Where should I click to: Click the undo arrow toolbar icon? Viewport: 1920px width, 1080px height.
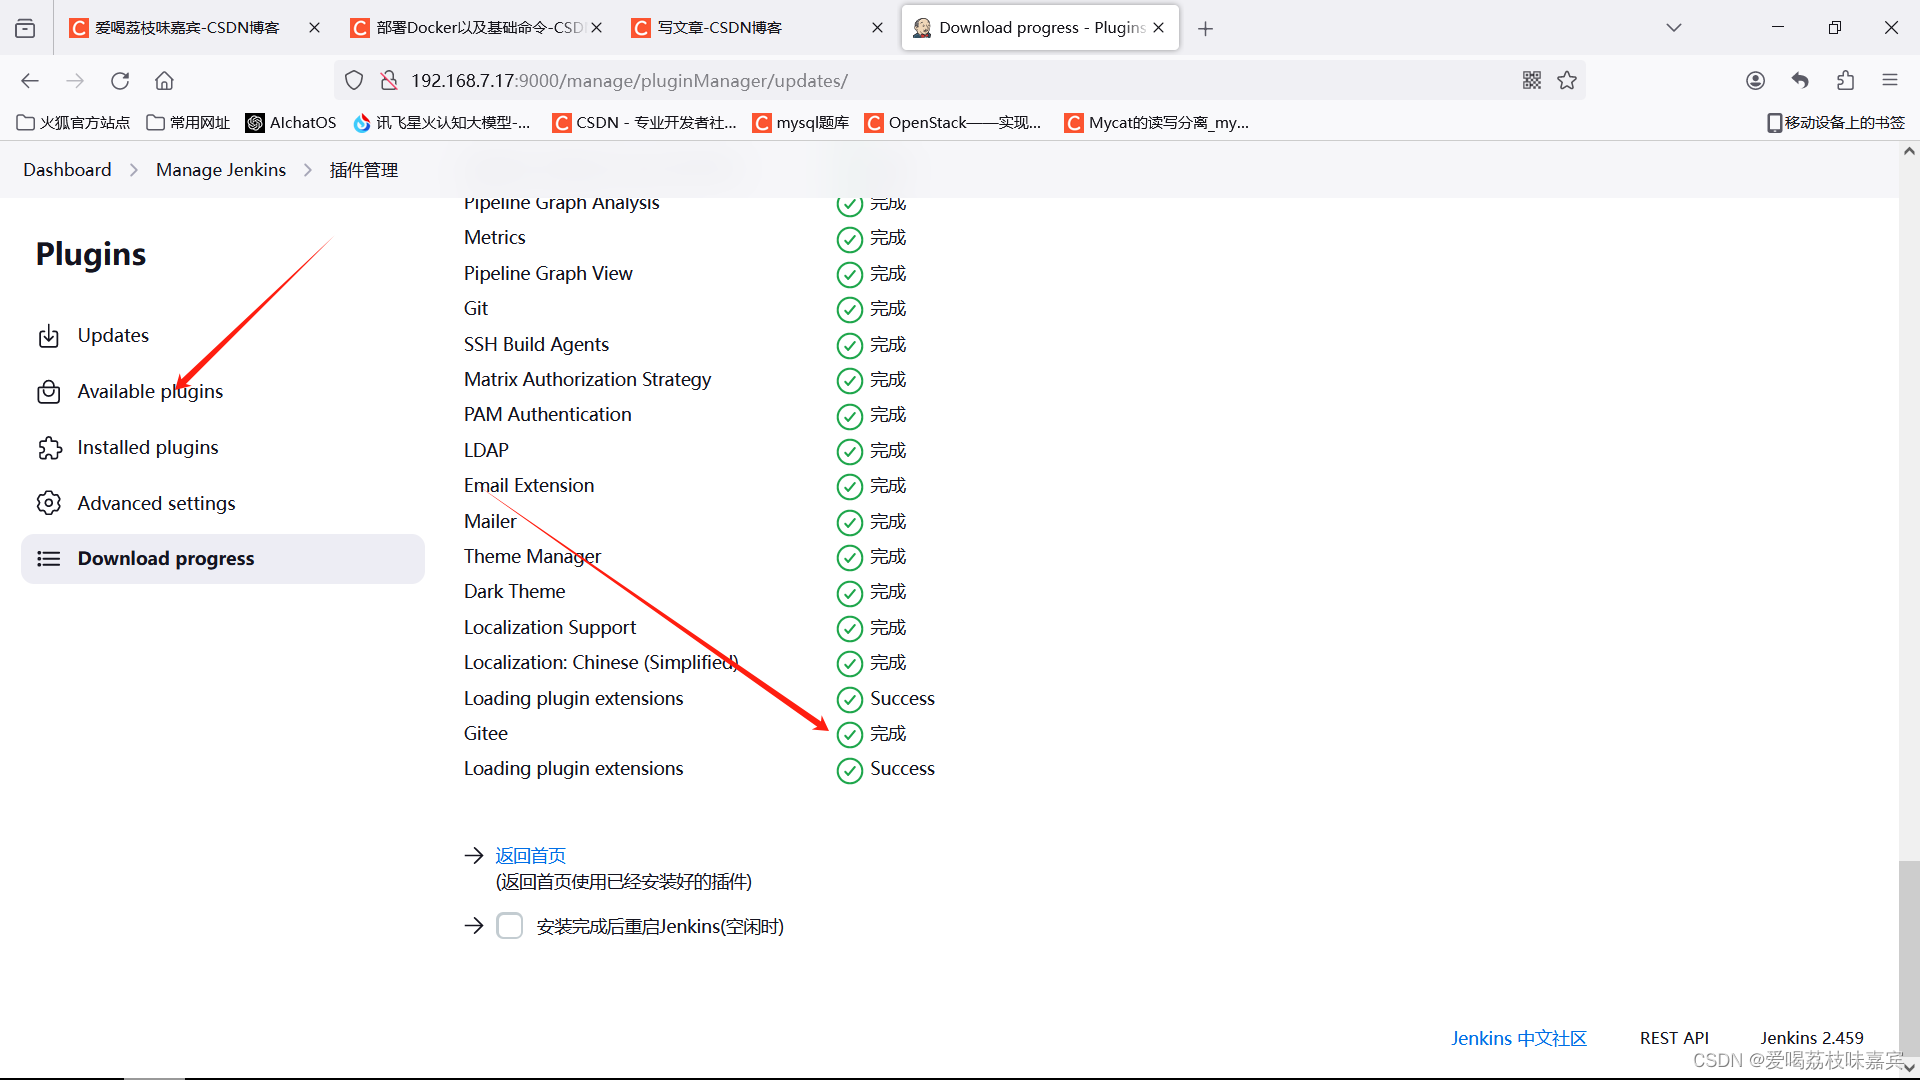1800,80
